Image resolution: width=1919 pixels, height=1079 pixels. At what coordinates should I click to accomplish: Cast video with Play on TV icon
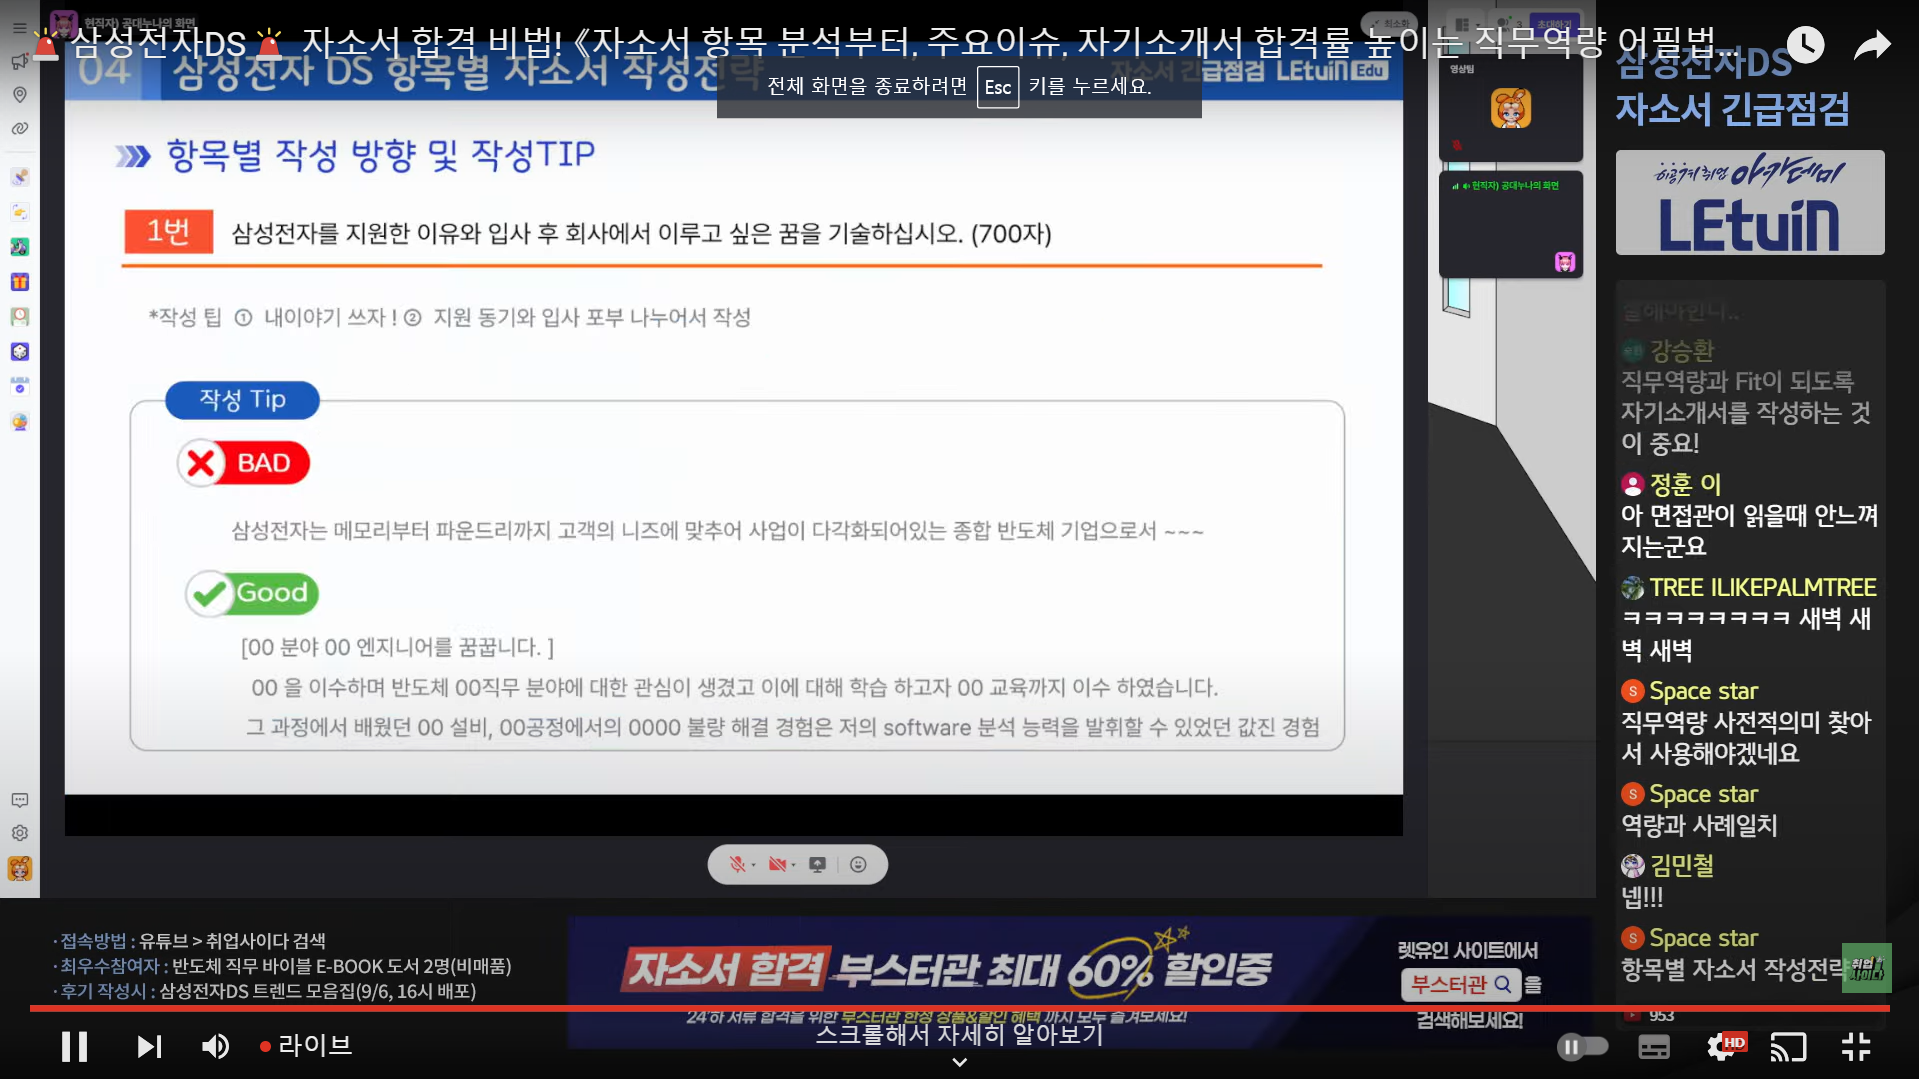(x=1788, y=1046)
